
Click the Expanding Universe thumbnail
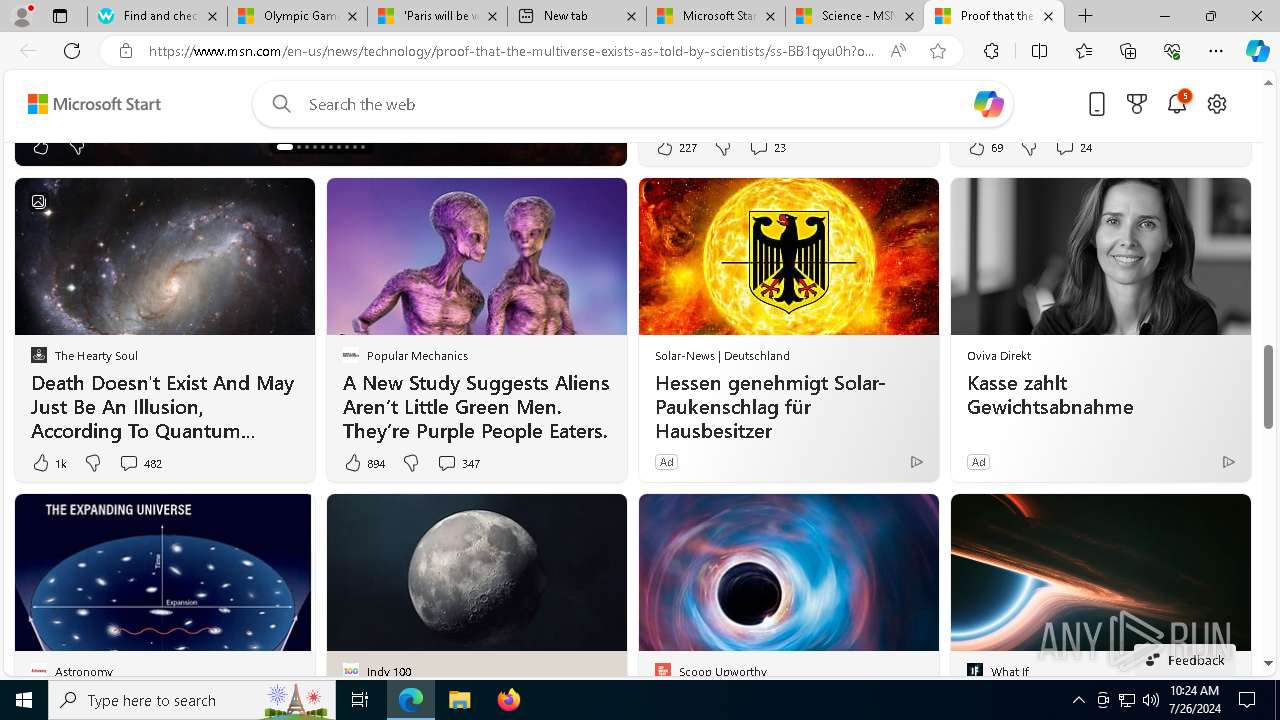tap(165, 572)
